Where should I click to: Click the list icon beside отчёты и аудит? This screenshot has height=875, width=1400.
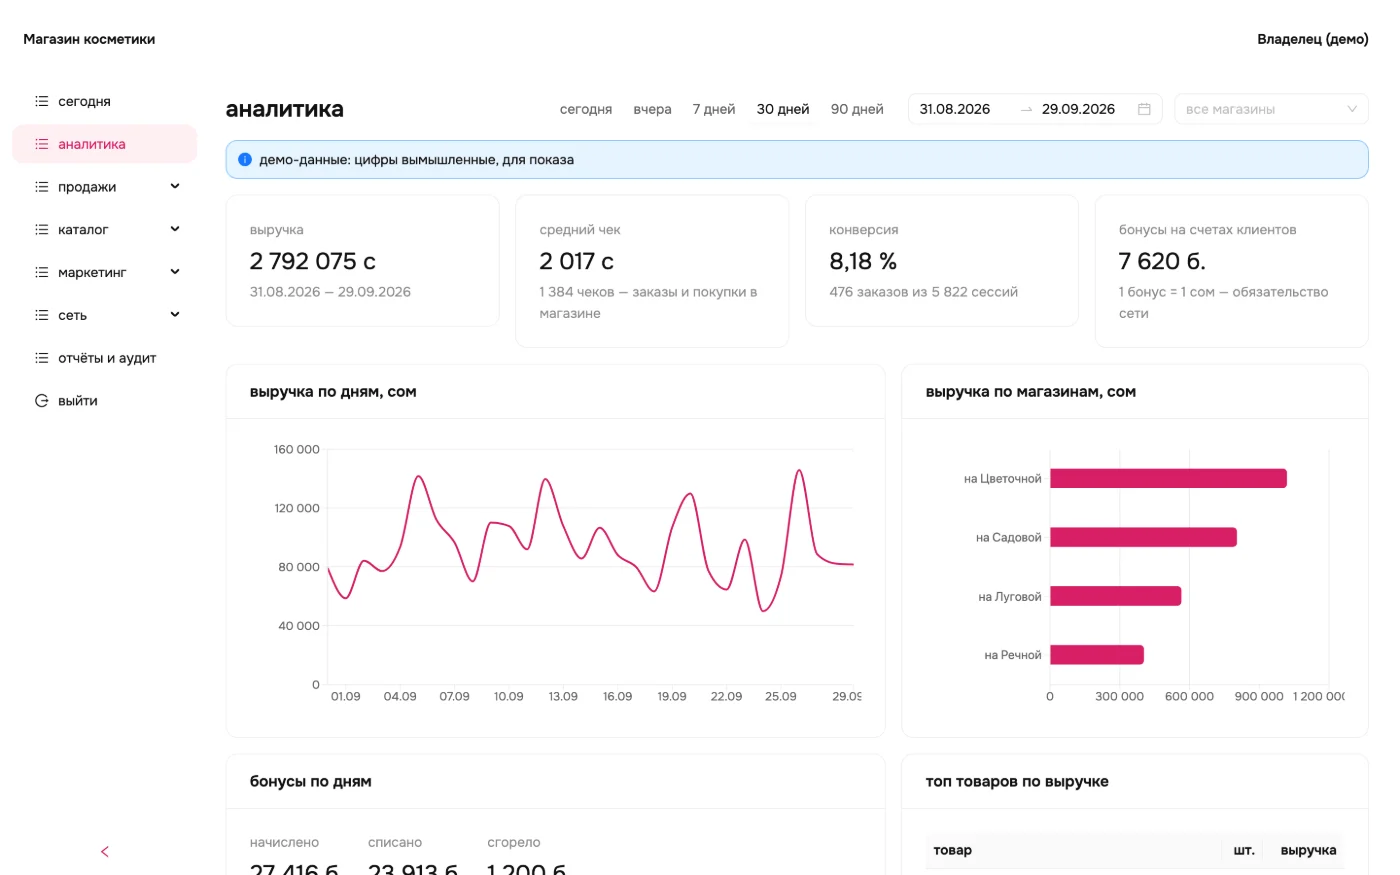(41, 358)
